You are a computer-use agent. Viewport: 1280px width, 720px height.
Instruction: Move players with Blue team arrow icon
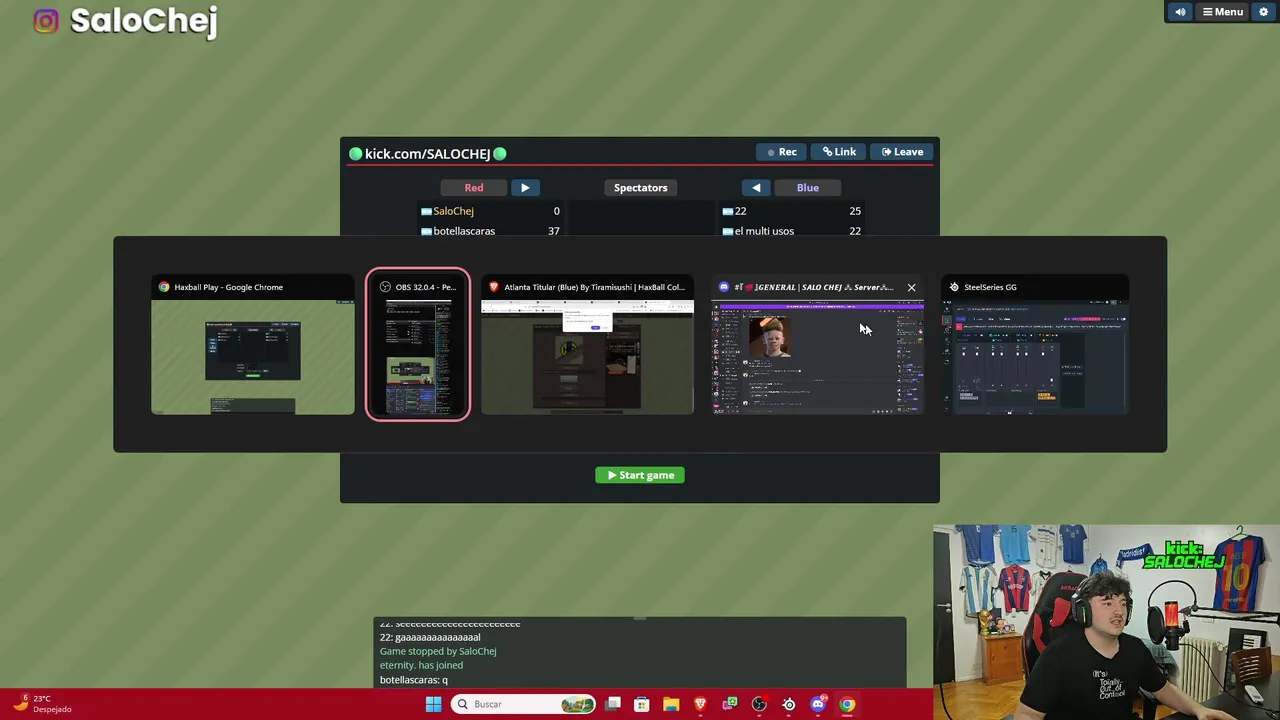[x=756, y=188]
